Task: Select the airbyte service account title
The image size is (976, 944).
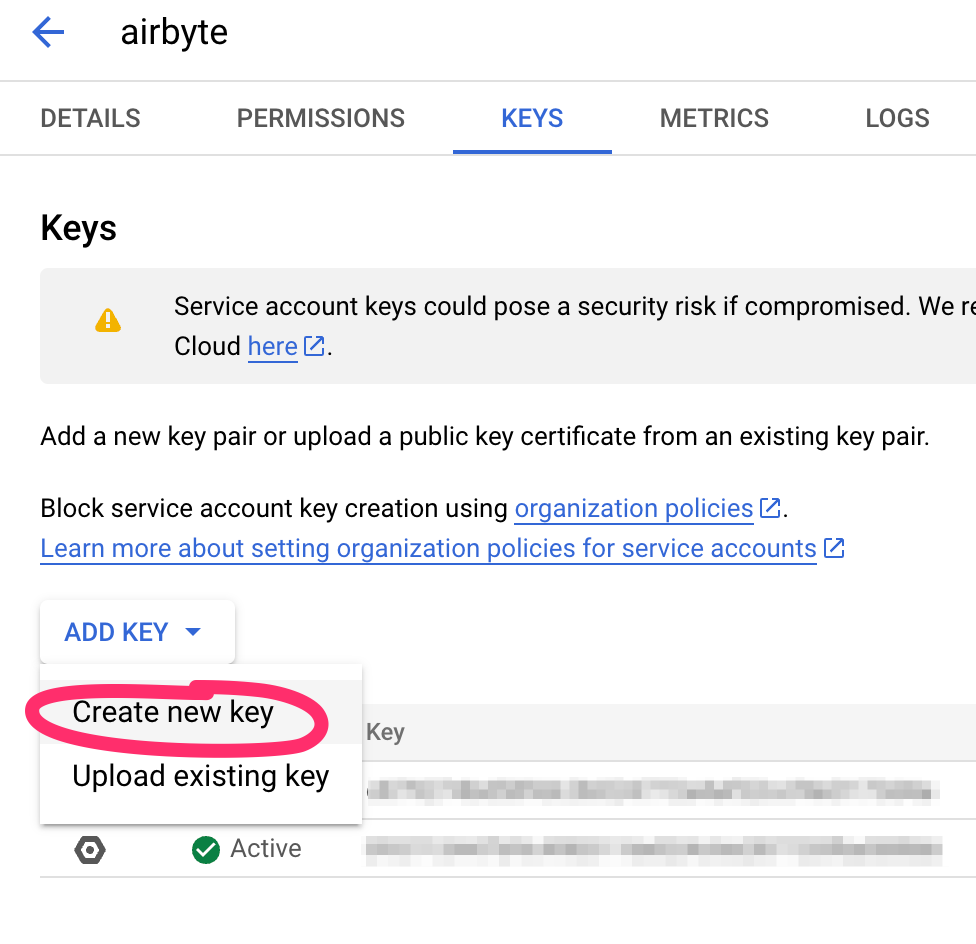Action: coord(174,31)
